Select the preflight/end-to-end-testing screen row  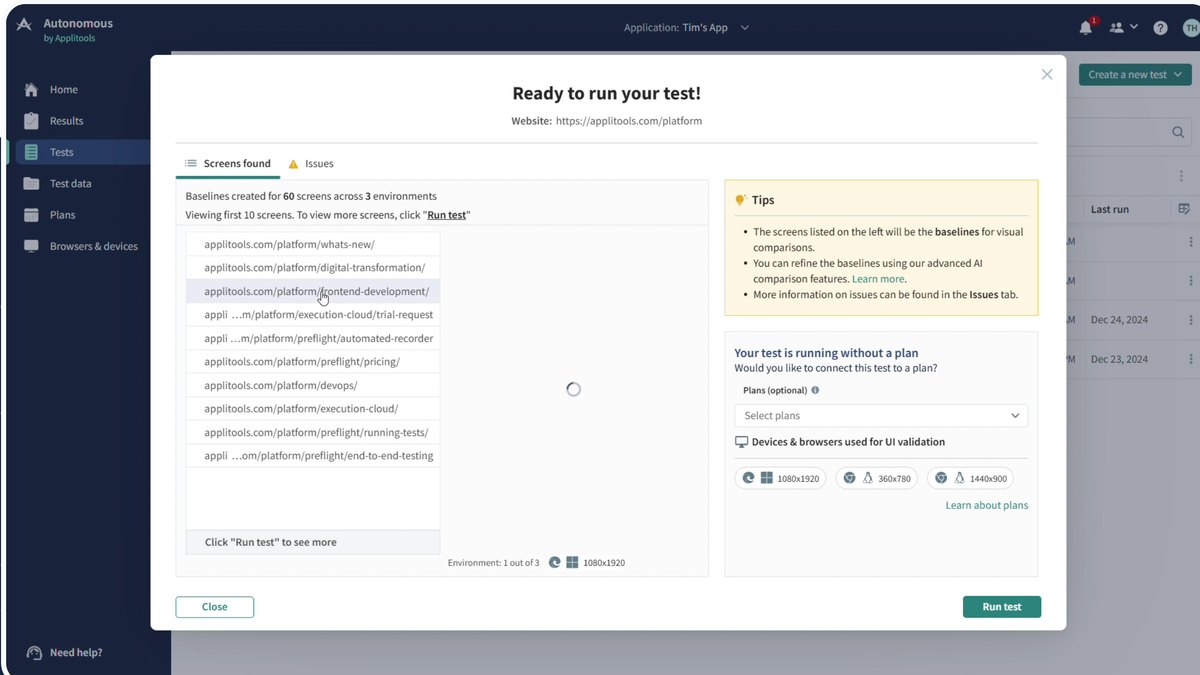pos(313,456)
